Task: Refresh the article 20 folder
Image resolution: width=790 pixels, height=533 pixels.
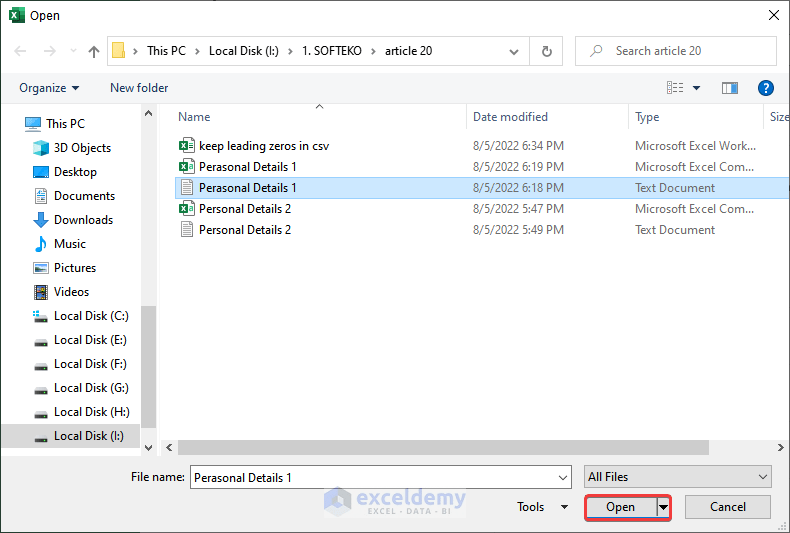Action: [x=546, y=51]
